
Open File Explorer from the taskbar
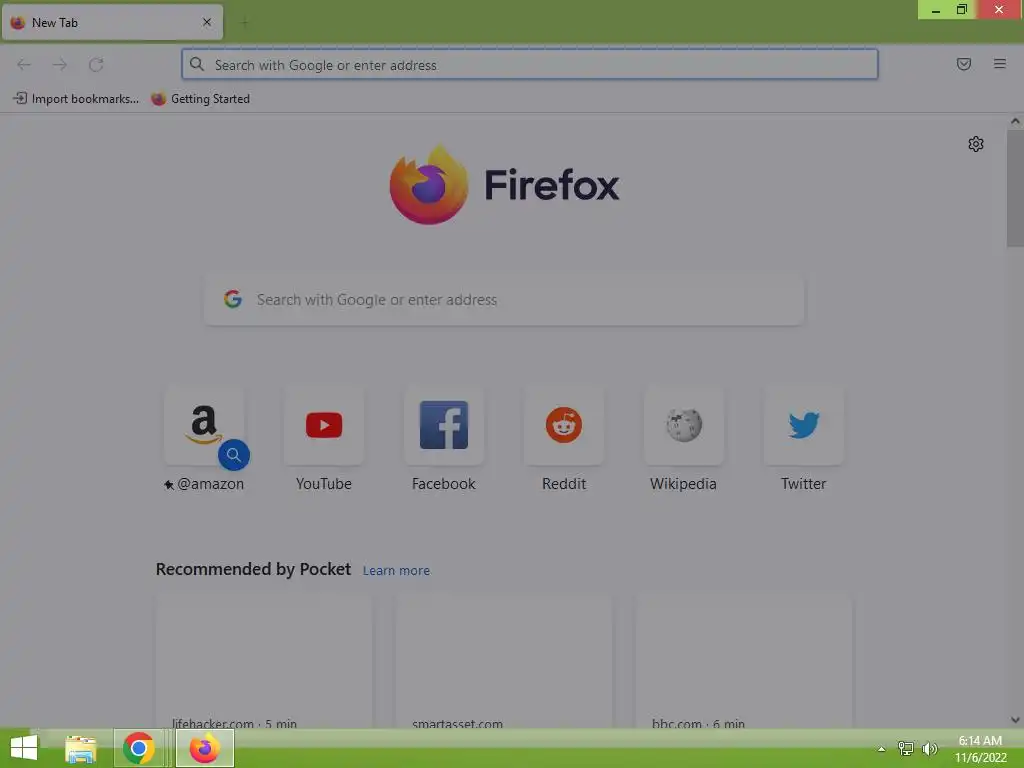[80, 748]
